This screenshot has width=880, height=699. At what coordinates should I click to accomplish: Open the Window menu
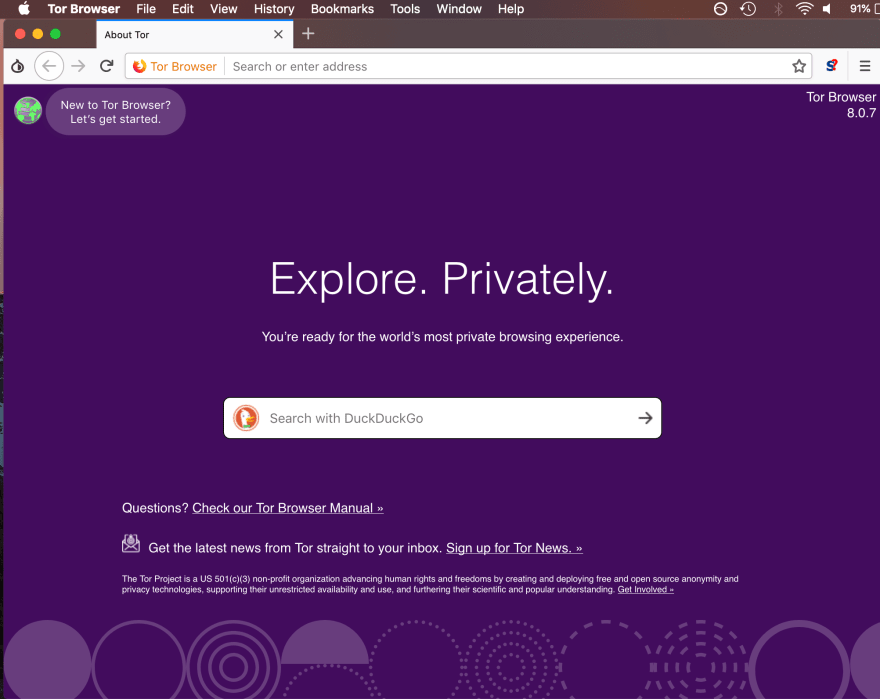coord(459,9)
